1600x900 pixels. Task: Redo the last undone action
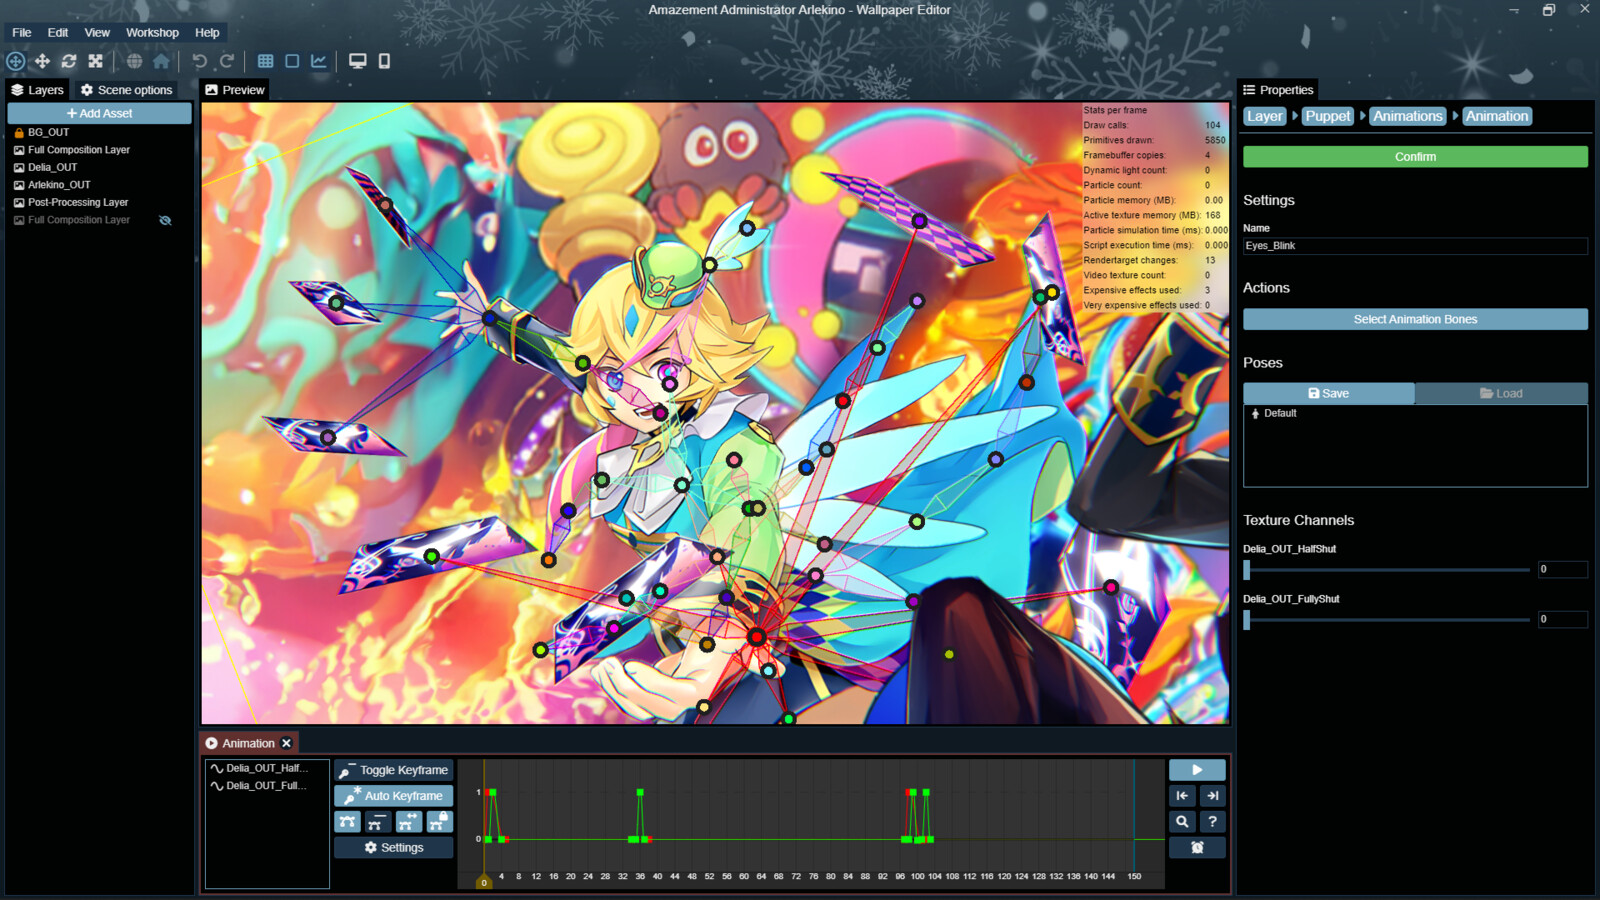pos(227,61)
